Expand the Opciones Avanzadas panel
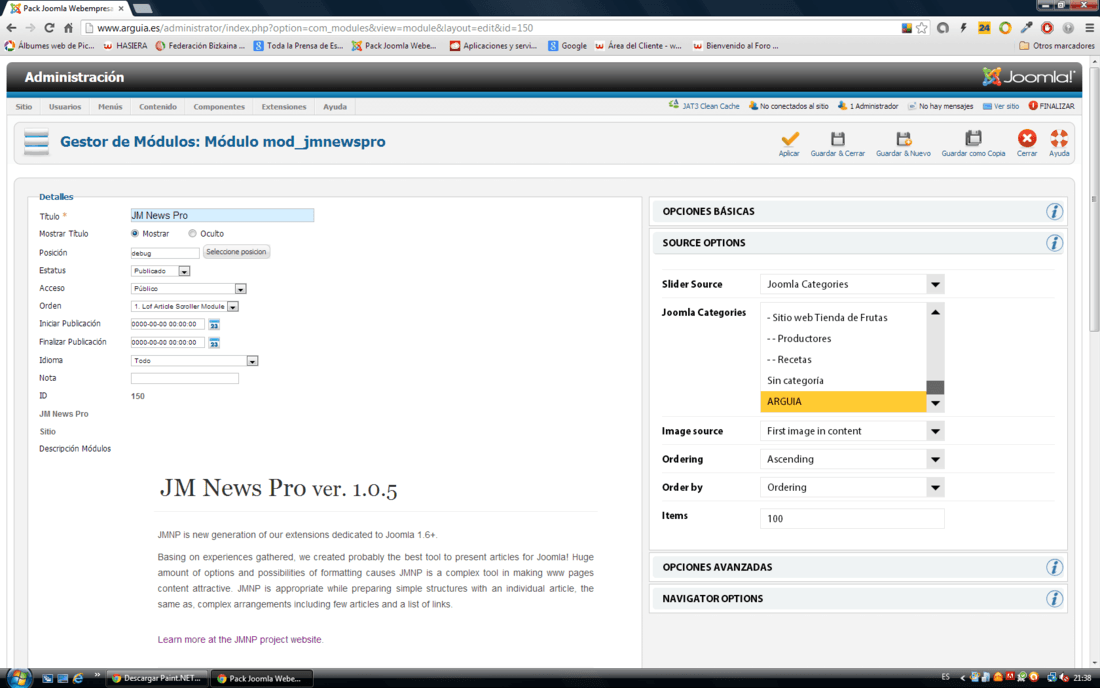The image size is (1100, 688). click(857, 567)
